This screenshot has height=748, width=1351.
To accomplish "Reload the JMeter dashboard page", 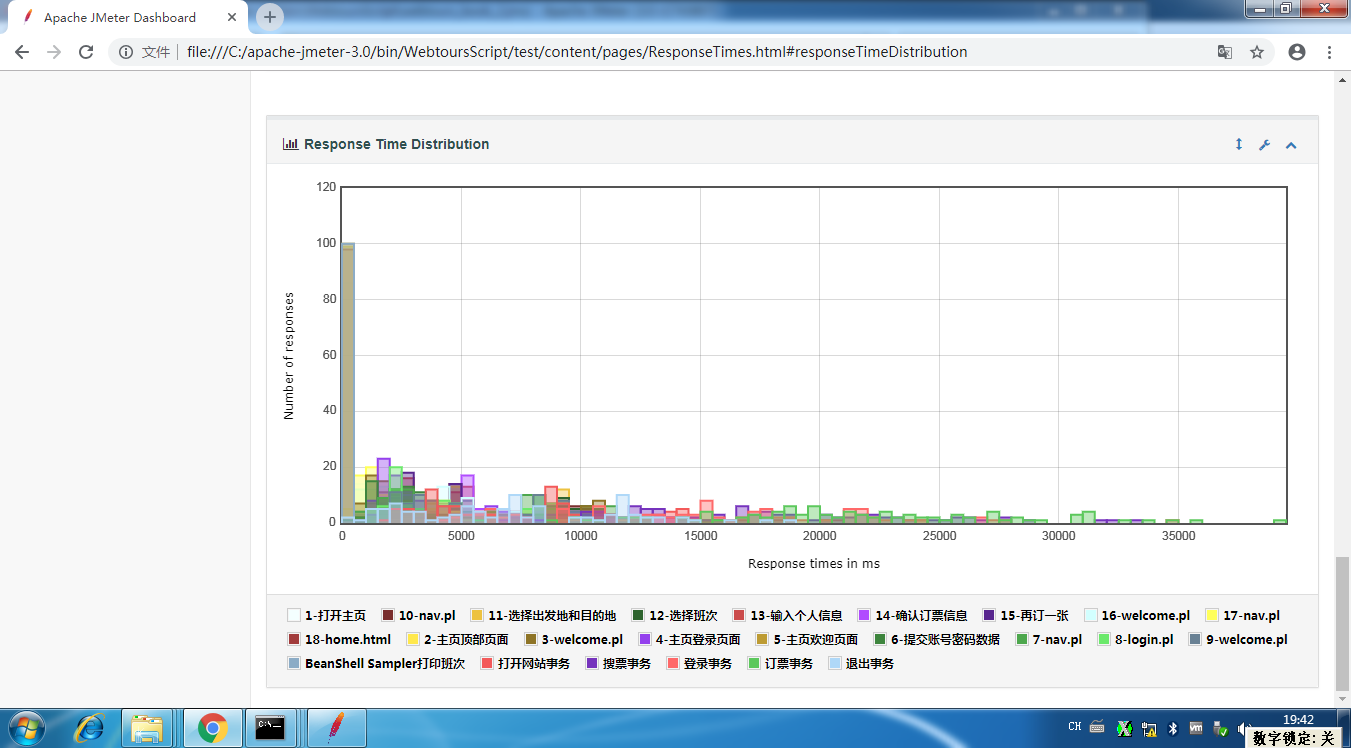I will [x=86, y=52].
